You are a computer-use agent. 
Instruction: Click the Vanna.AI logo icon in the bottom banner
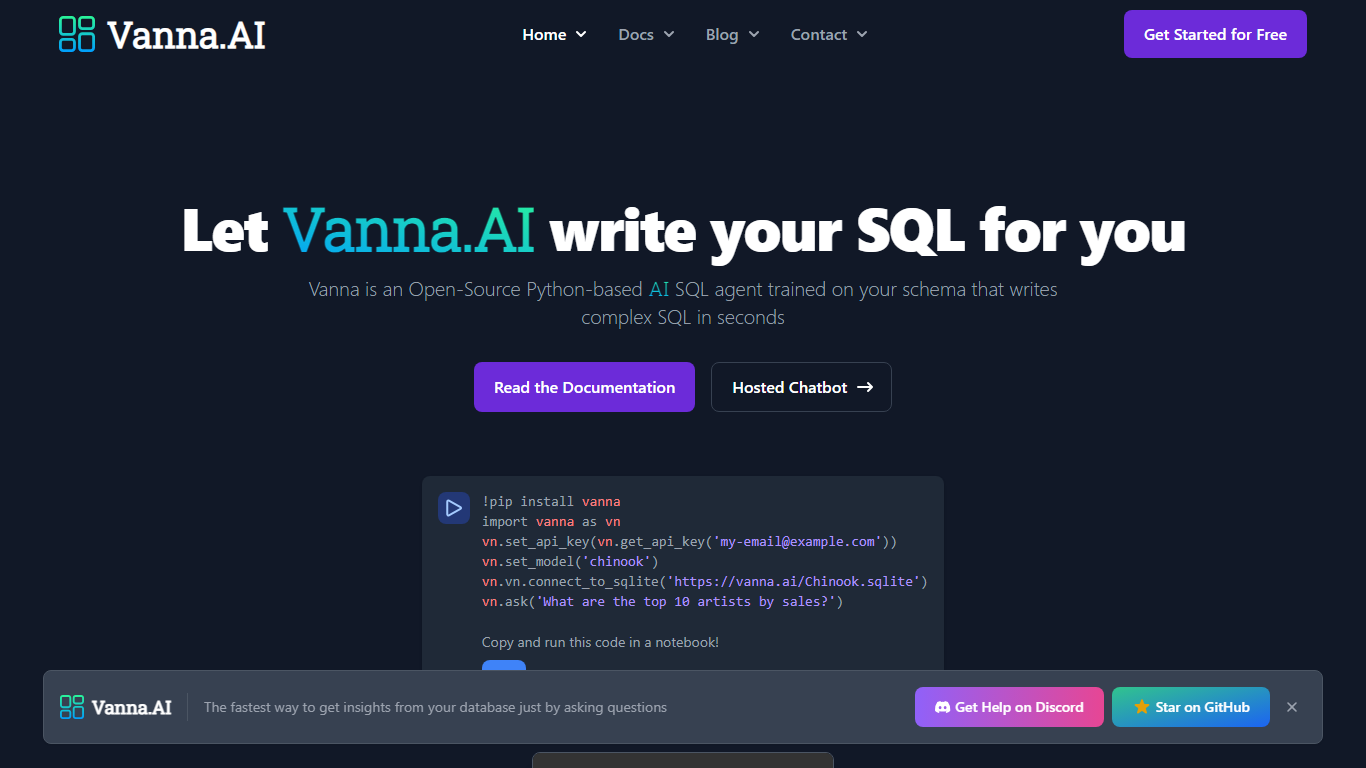[72, 707]
